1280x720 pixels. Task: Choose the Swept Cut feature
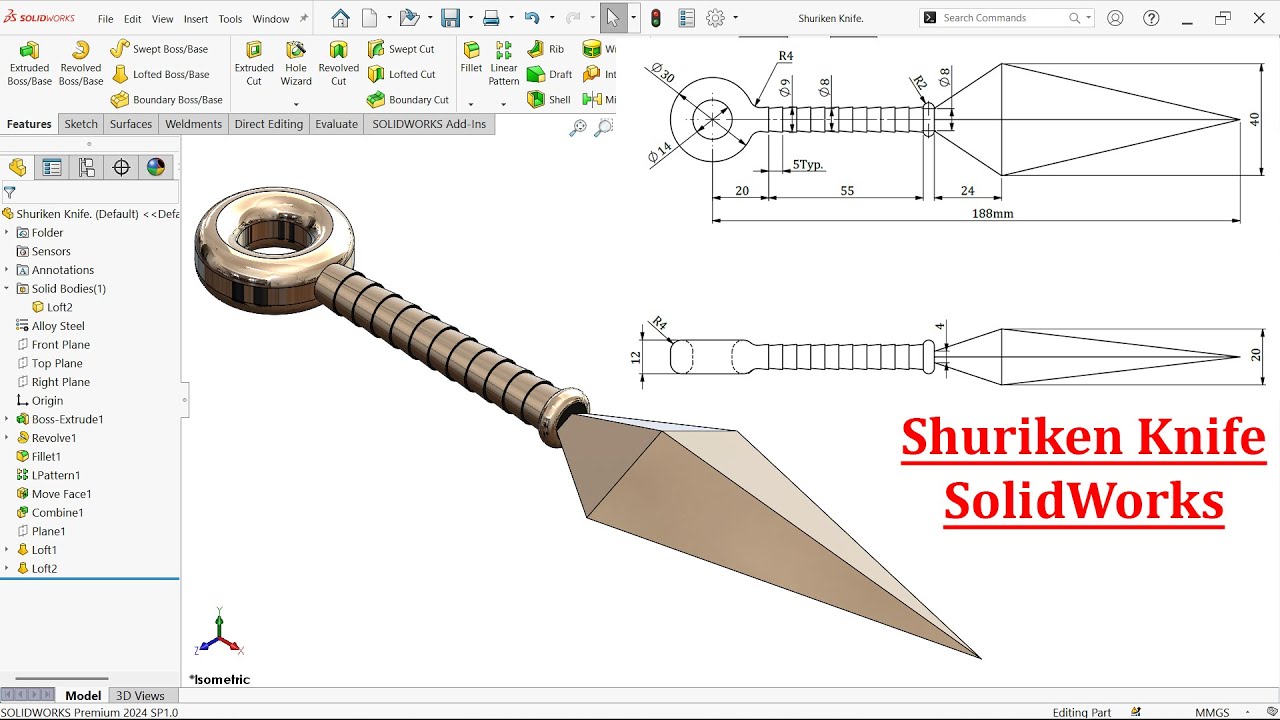click(401, 49)
